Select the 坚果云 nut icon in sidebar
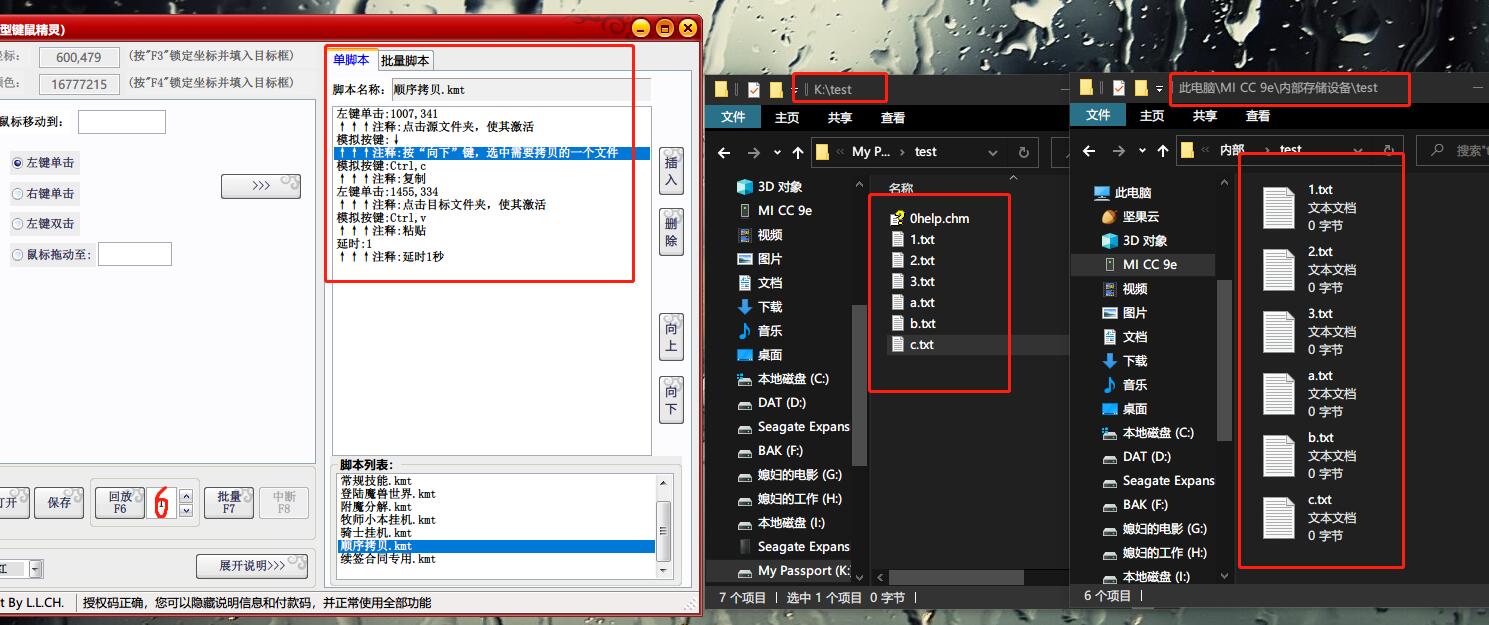 (x=1108, y=216)
